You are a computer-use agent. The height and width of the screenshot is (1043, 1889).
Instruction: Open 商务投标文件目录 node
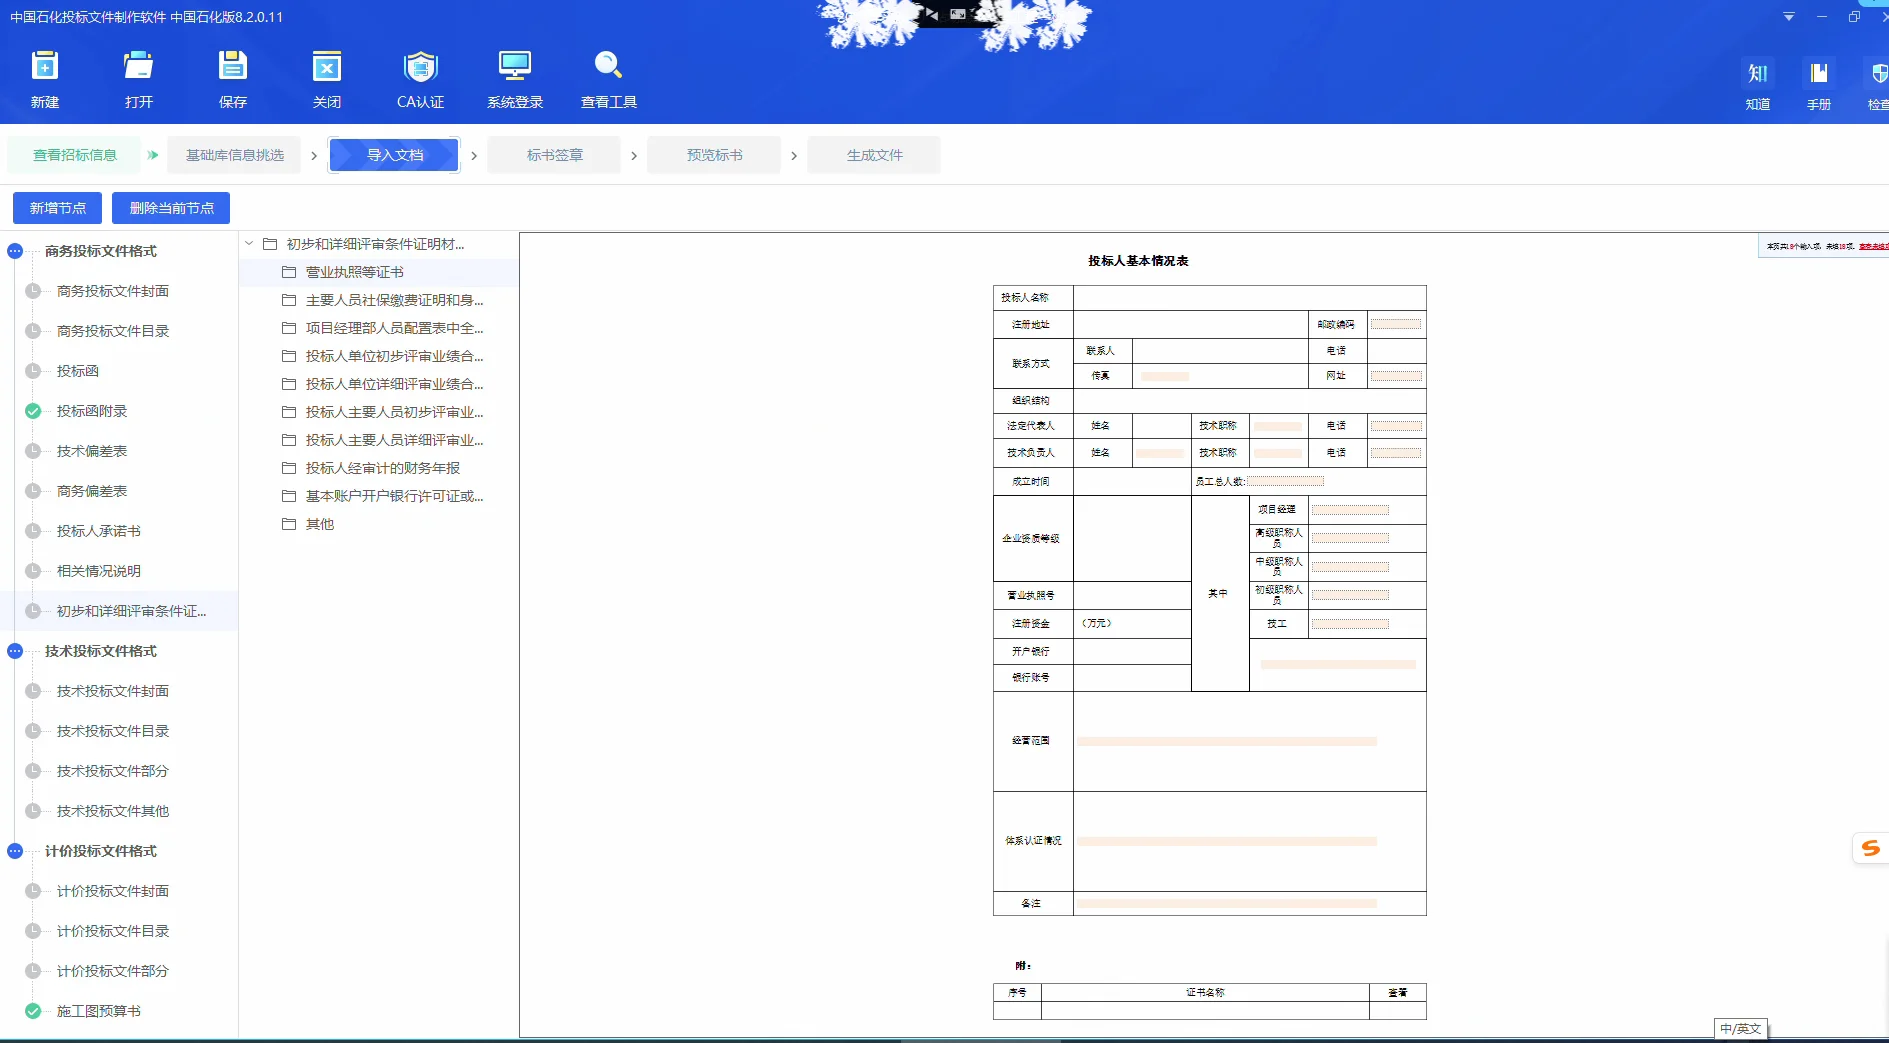click(113, 331)
